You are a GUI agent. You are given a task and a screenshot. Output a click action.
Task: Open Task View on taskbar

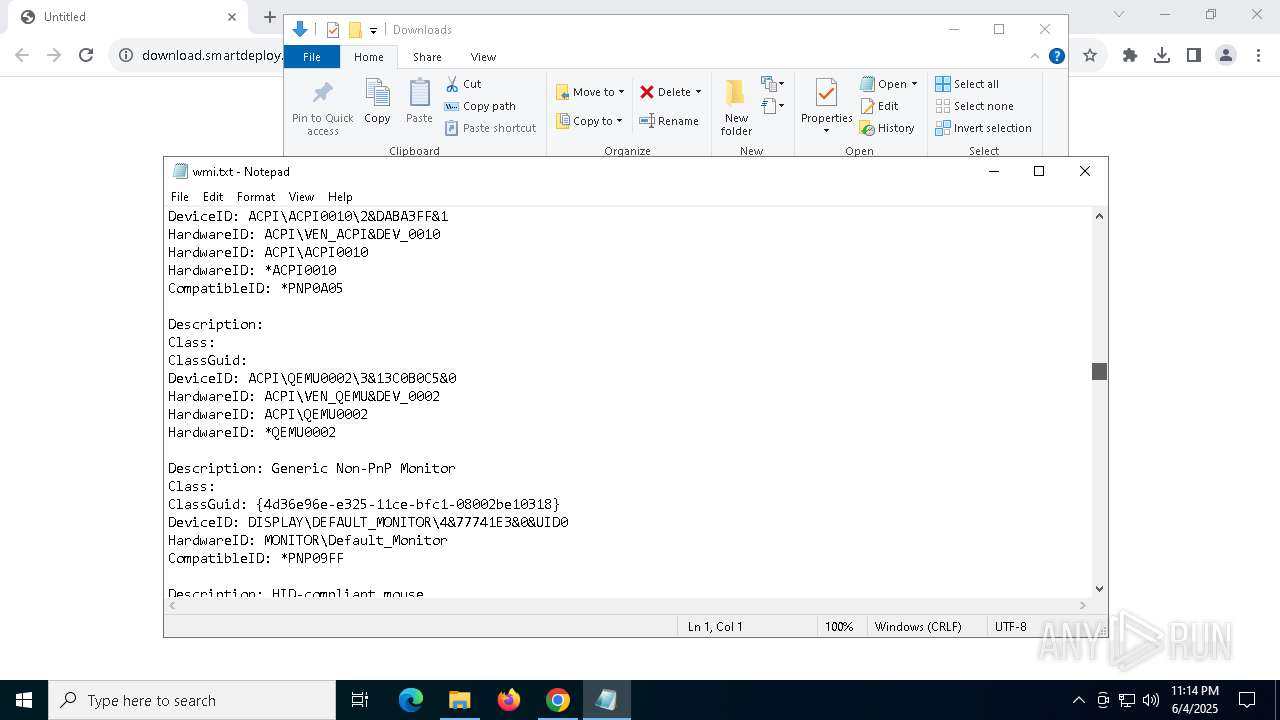[360, 700]
